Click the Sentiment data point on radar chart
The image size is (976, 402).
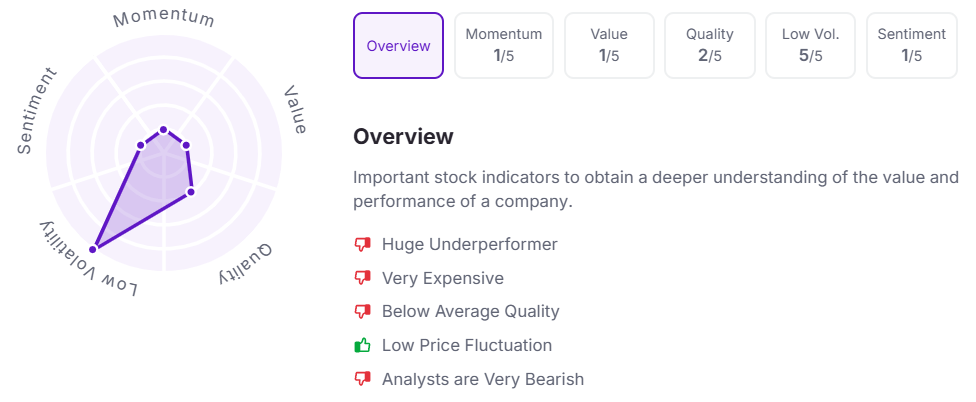[141, 145]
